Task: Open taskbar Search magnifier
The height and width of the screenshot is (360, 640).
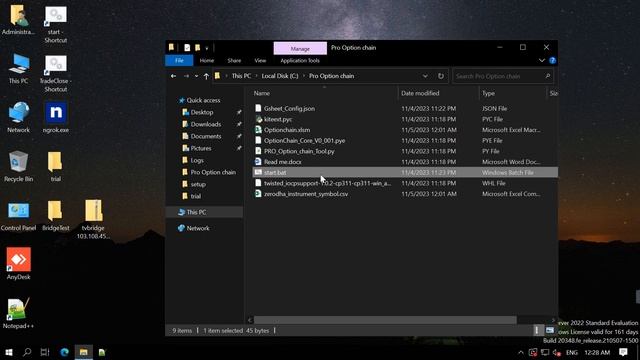Action: tap(27, 352)
